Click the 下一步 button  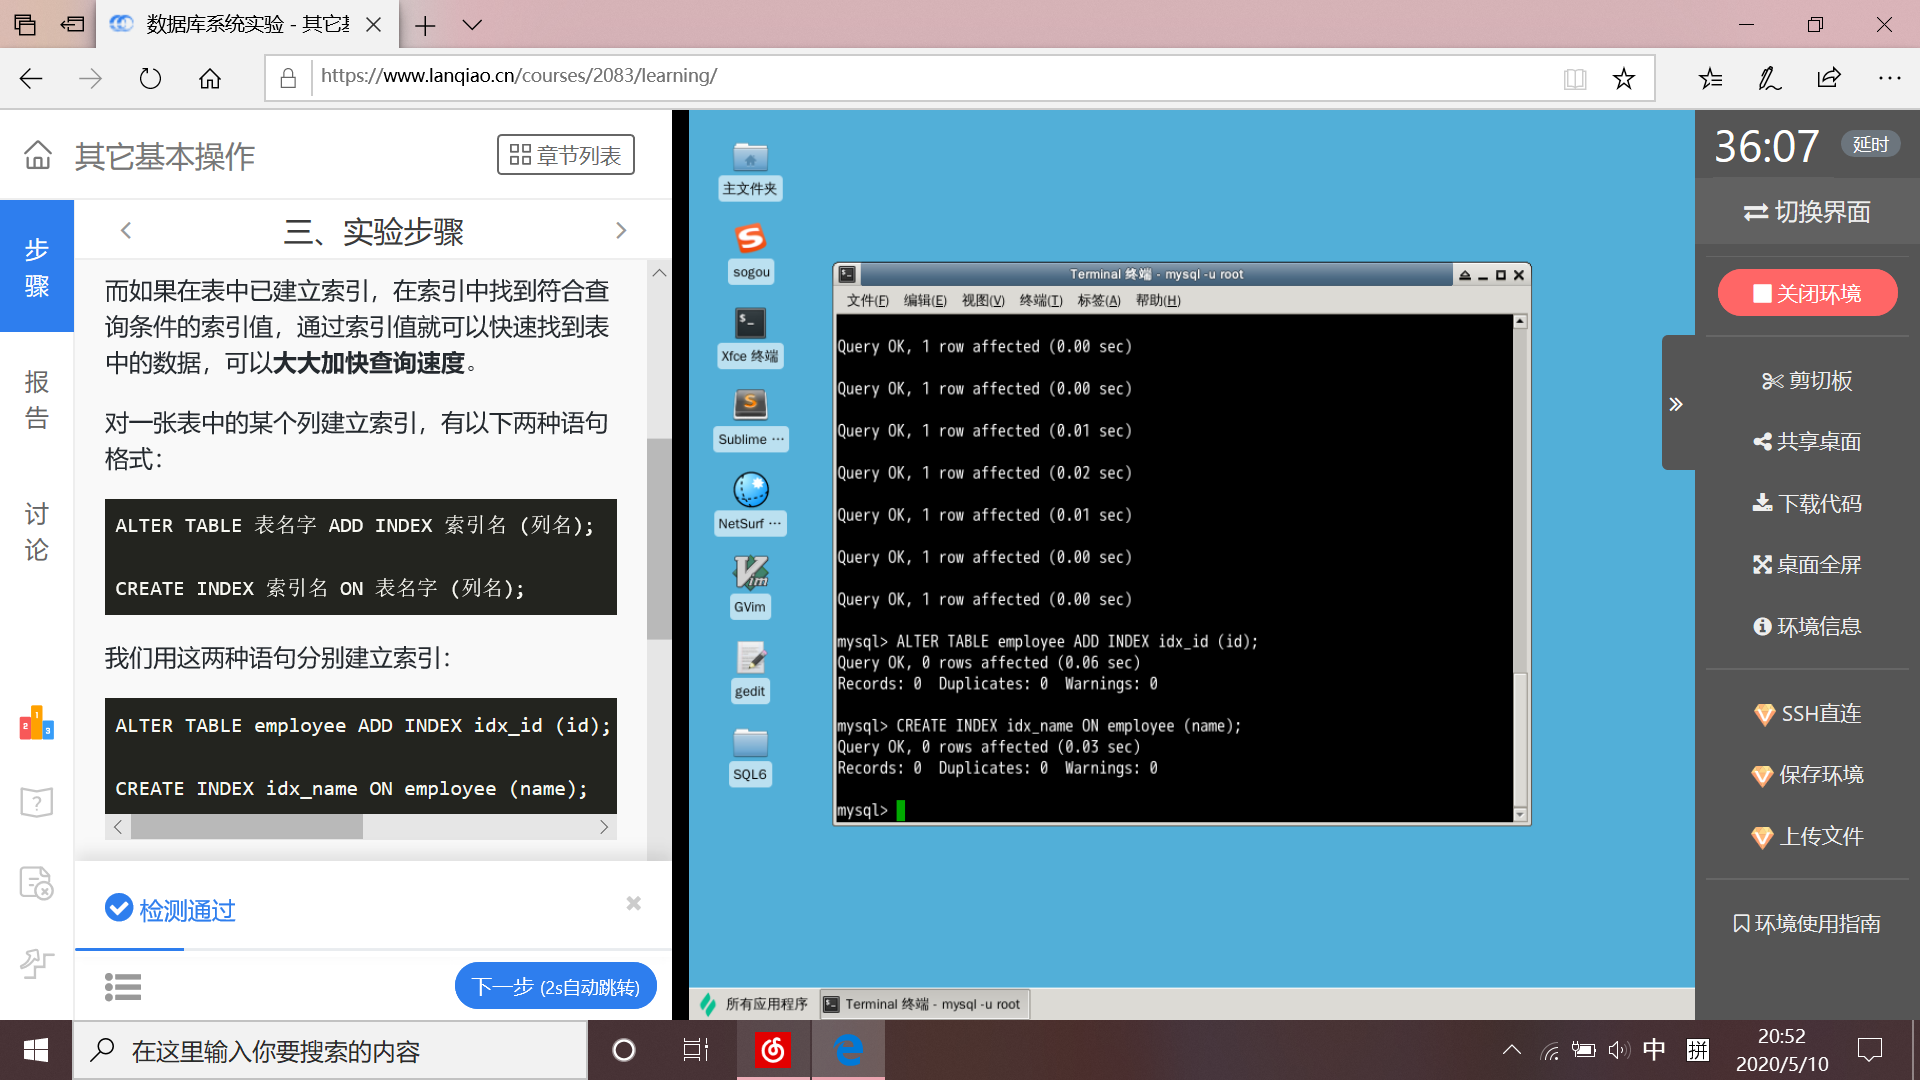click(x=555, y=987)
